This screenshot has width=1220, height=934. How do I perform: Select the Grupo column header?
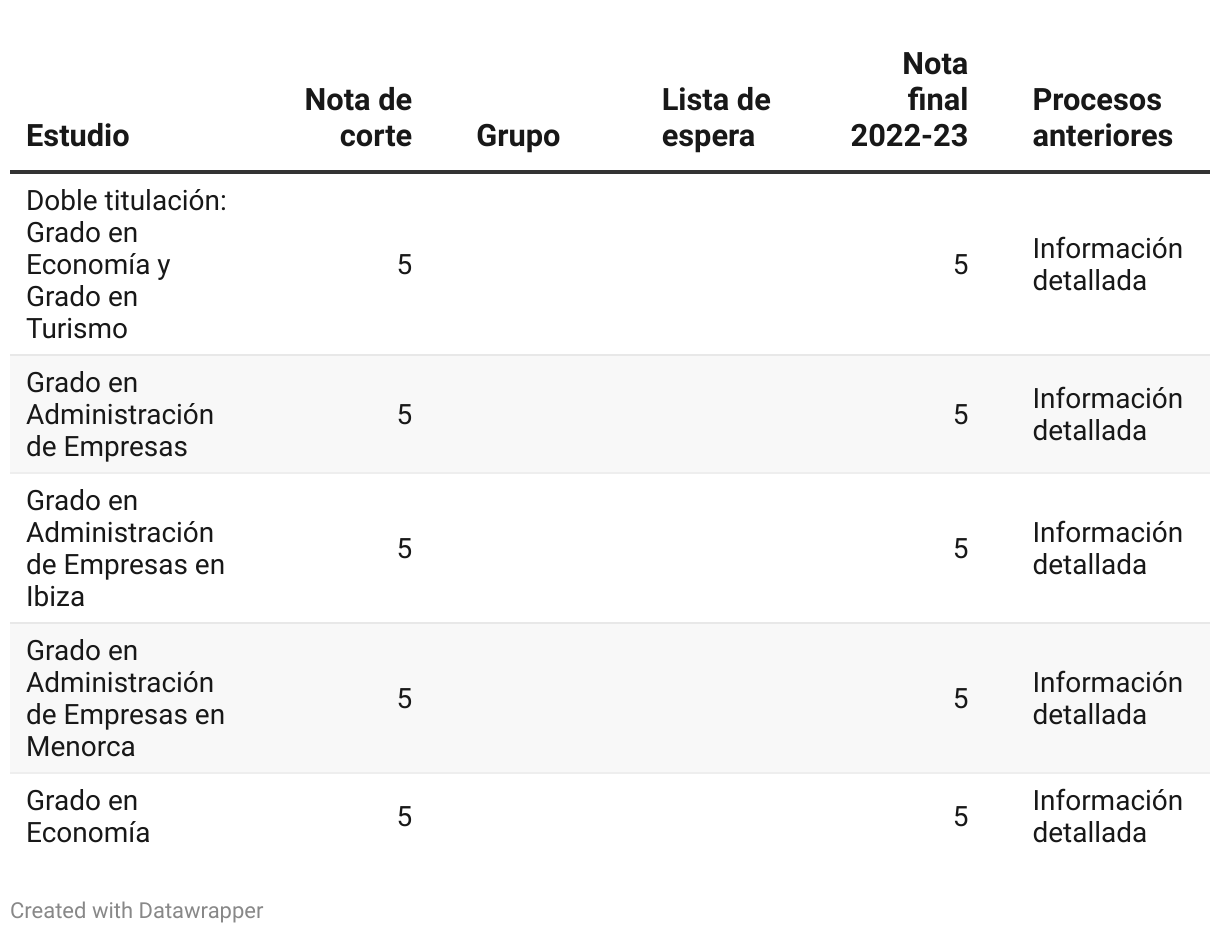pyautogui.click(x=518, y=135)
